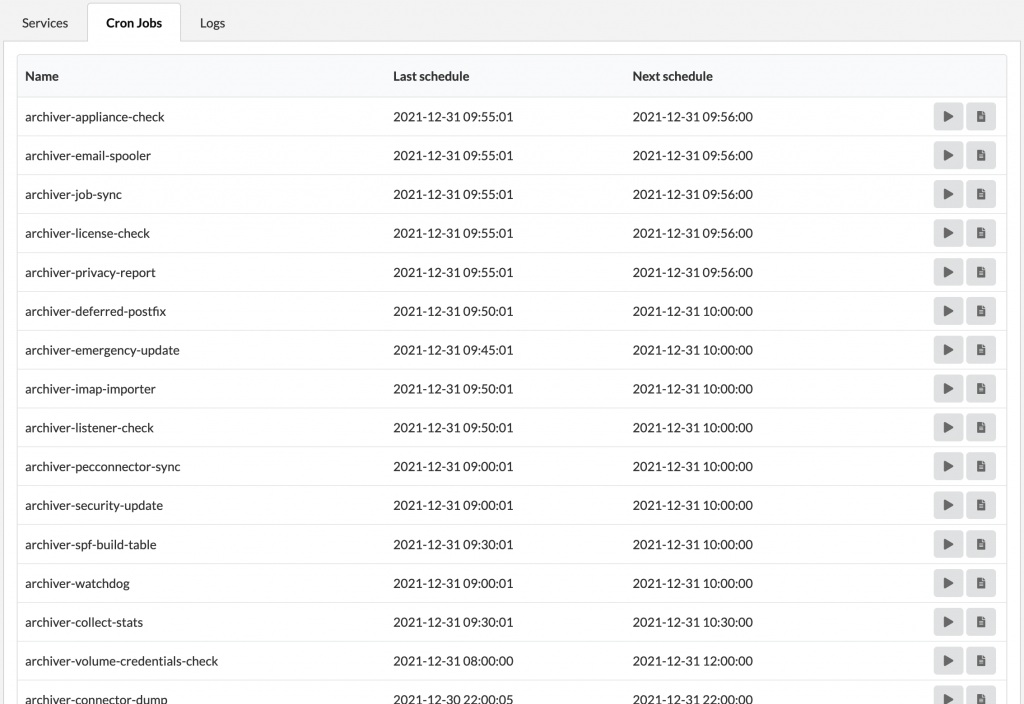View log for archiver-appliance-check
This screenshot has width=1024, height=704.
pos(981,117)
